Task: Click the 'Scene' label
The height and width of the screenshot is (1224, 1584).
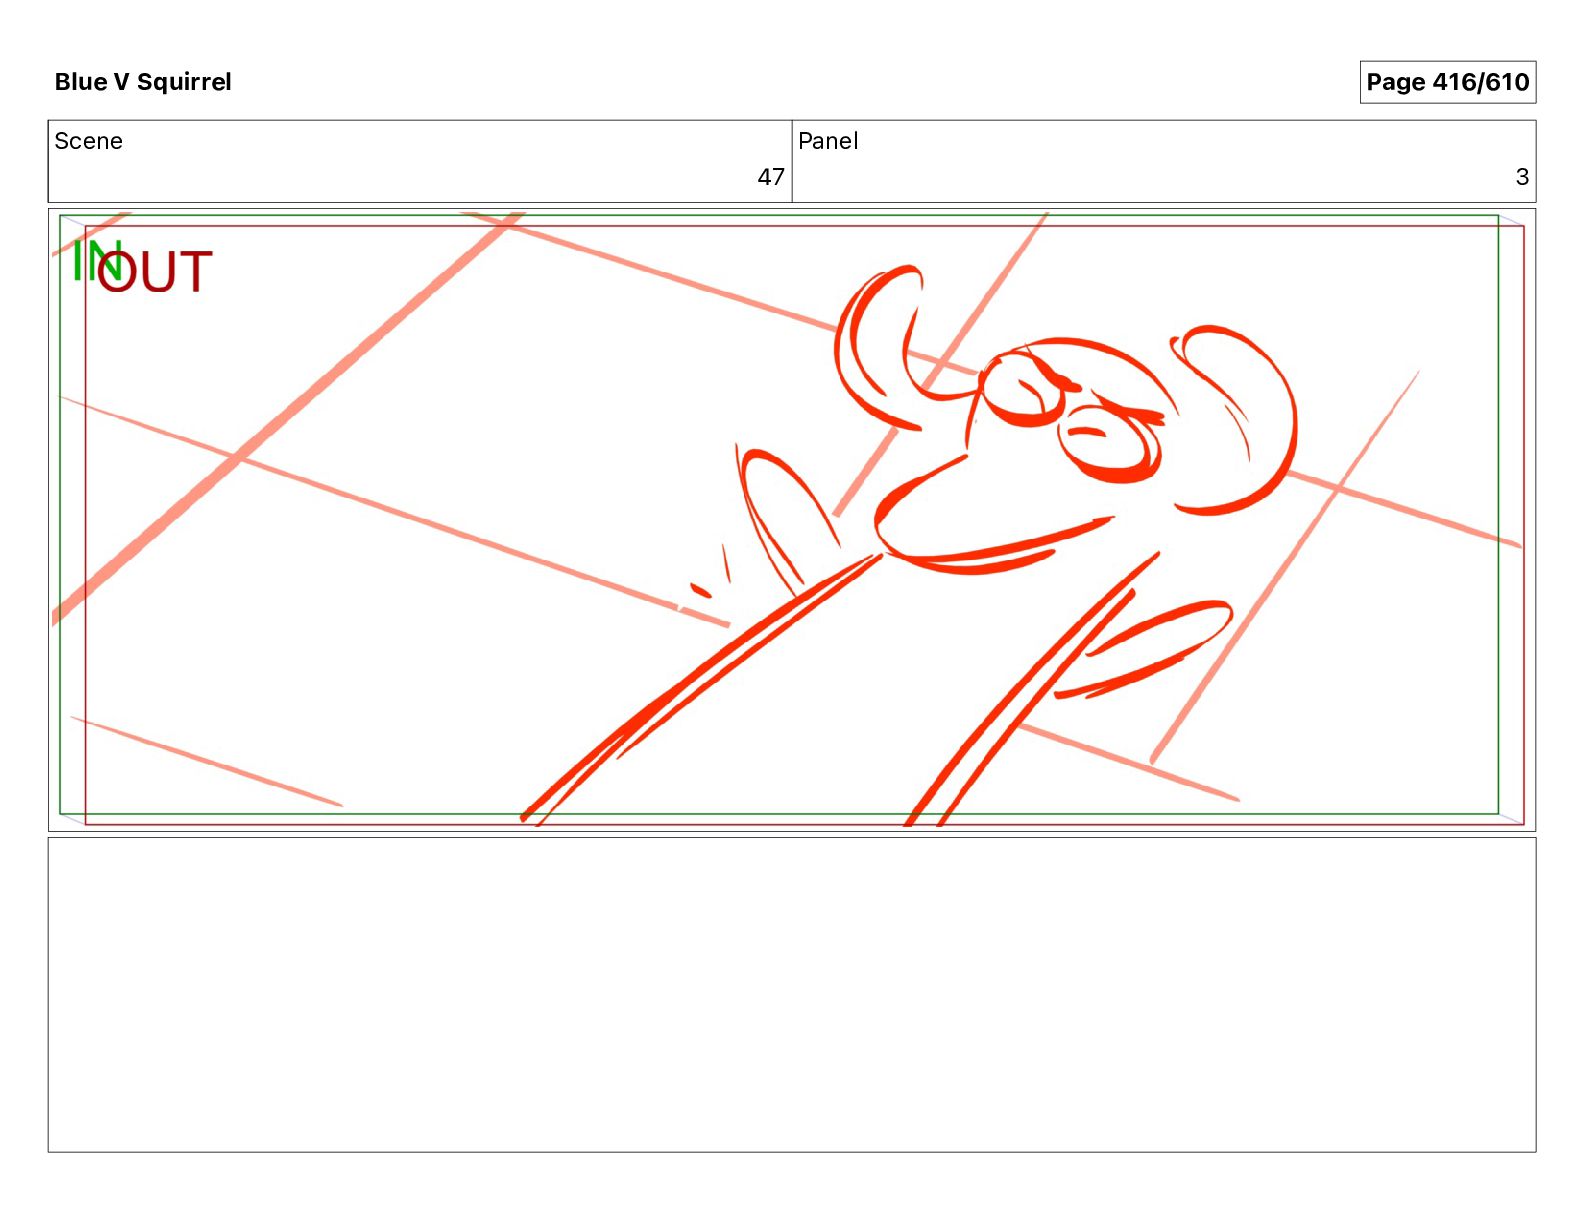Action: click(x=88, y=141)
